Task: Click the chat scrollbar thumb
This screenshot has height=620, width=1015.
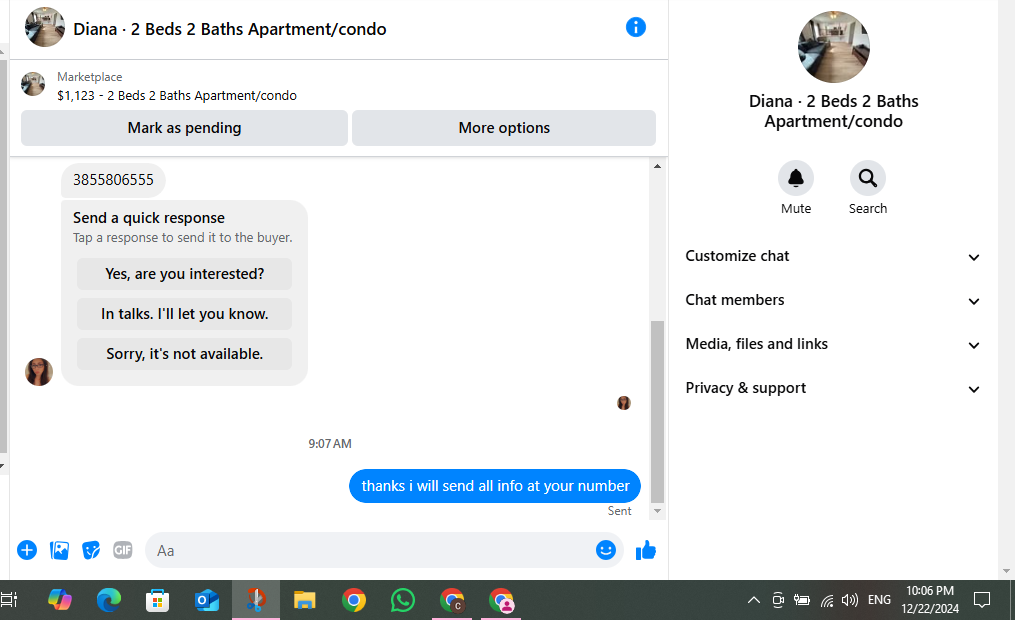Action: point(657,411)
